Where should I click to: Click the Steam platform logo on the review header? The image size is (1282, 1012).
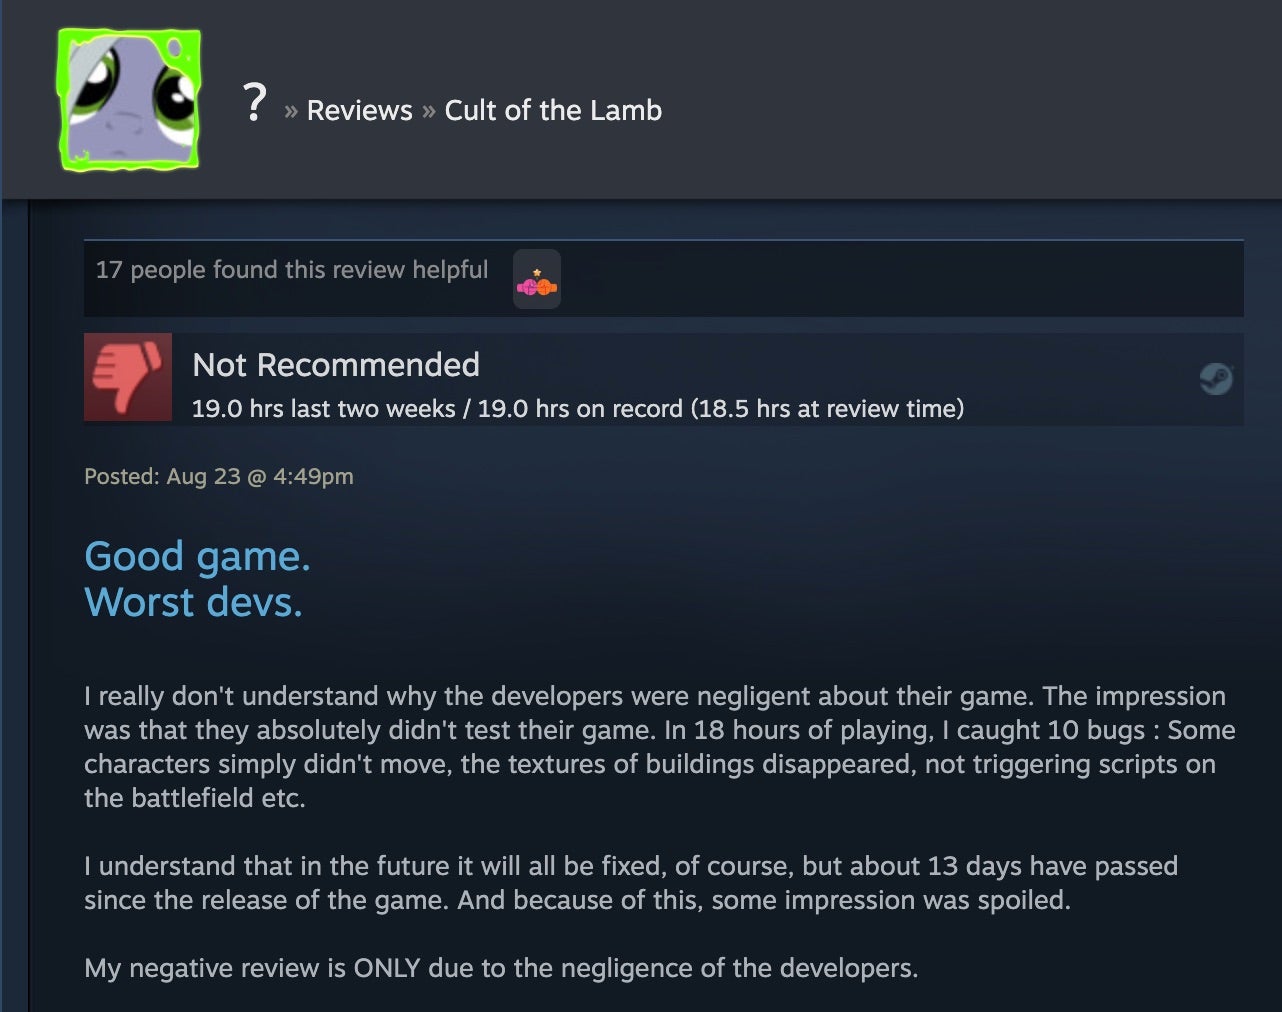tap(1217, 380)
